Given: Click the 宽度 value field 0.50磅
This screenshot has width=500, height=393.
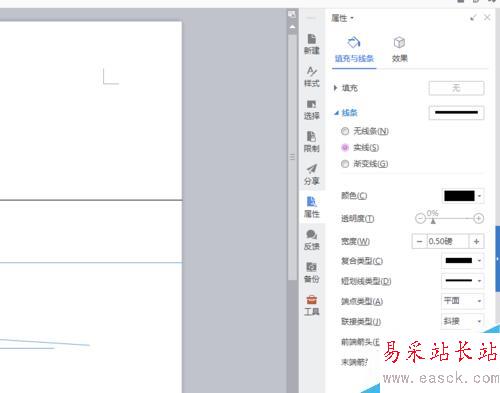Looking at the screenshot, I should pyautogui.click(x=448, y=241).
